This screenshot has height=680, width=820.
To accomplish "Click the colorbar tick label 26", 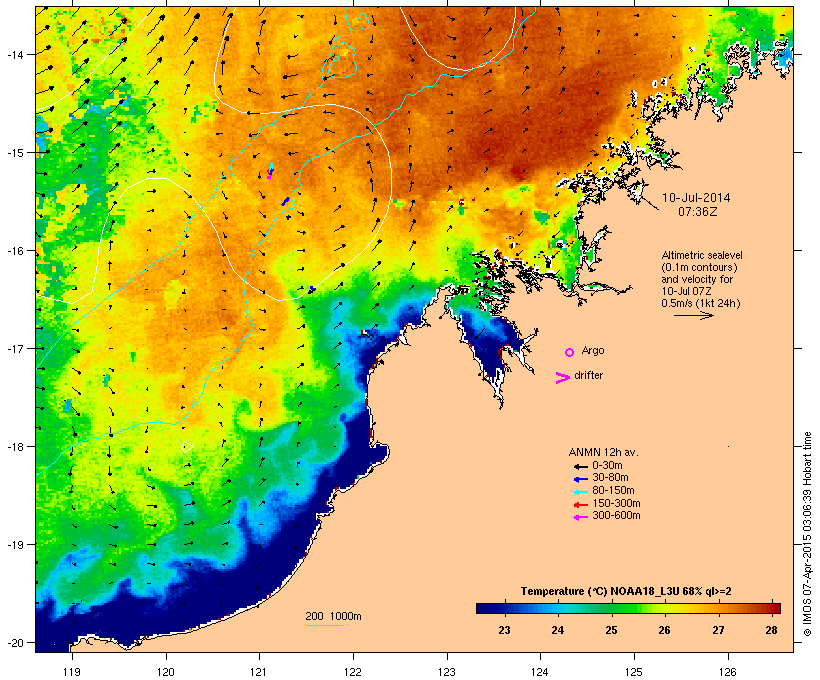I will 664,630.
